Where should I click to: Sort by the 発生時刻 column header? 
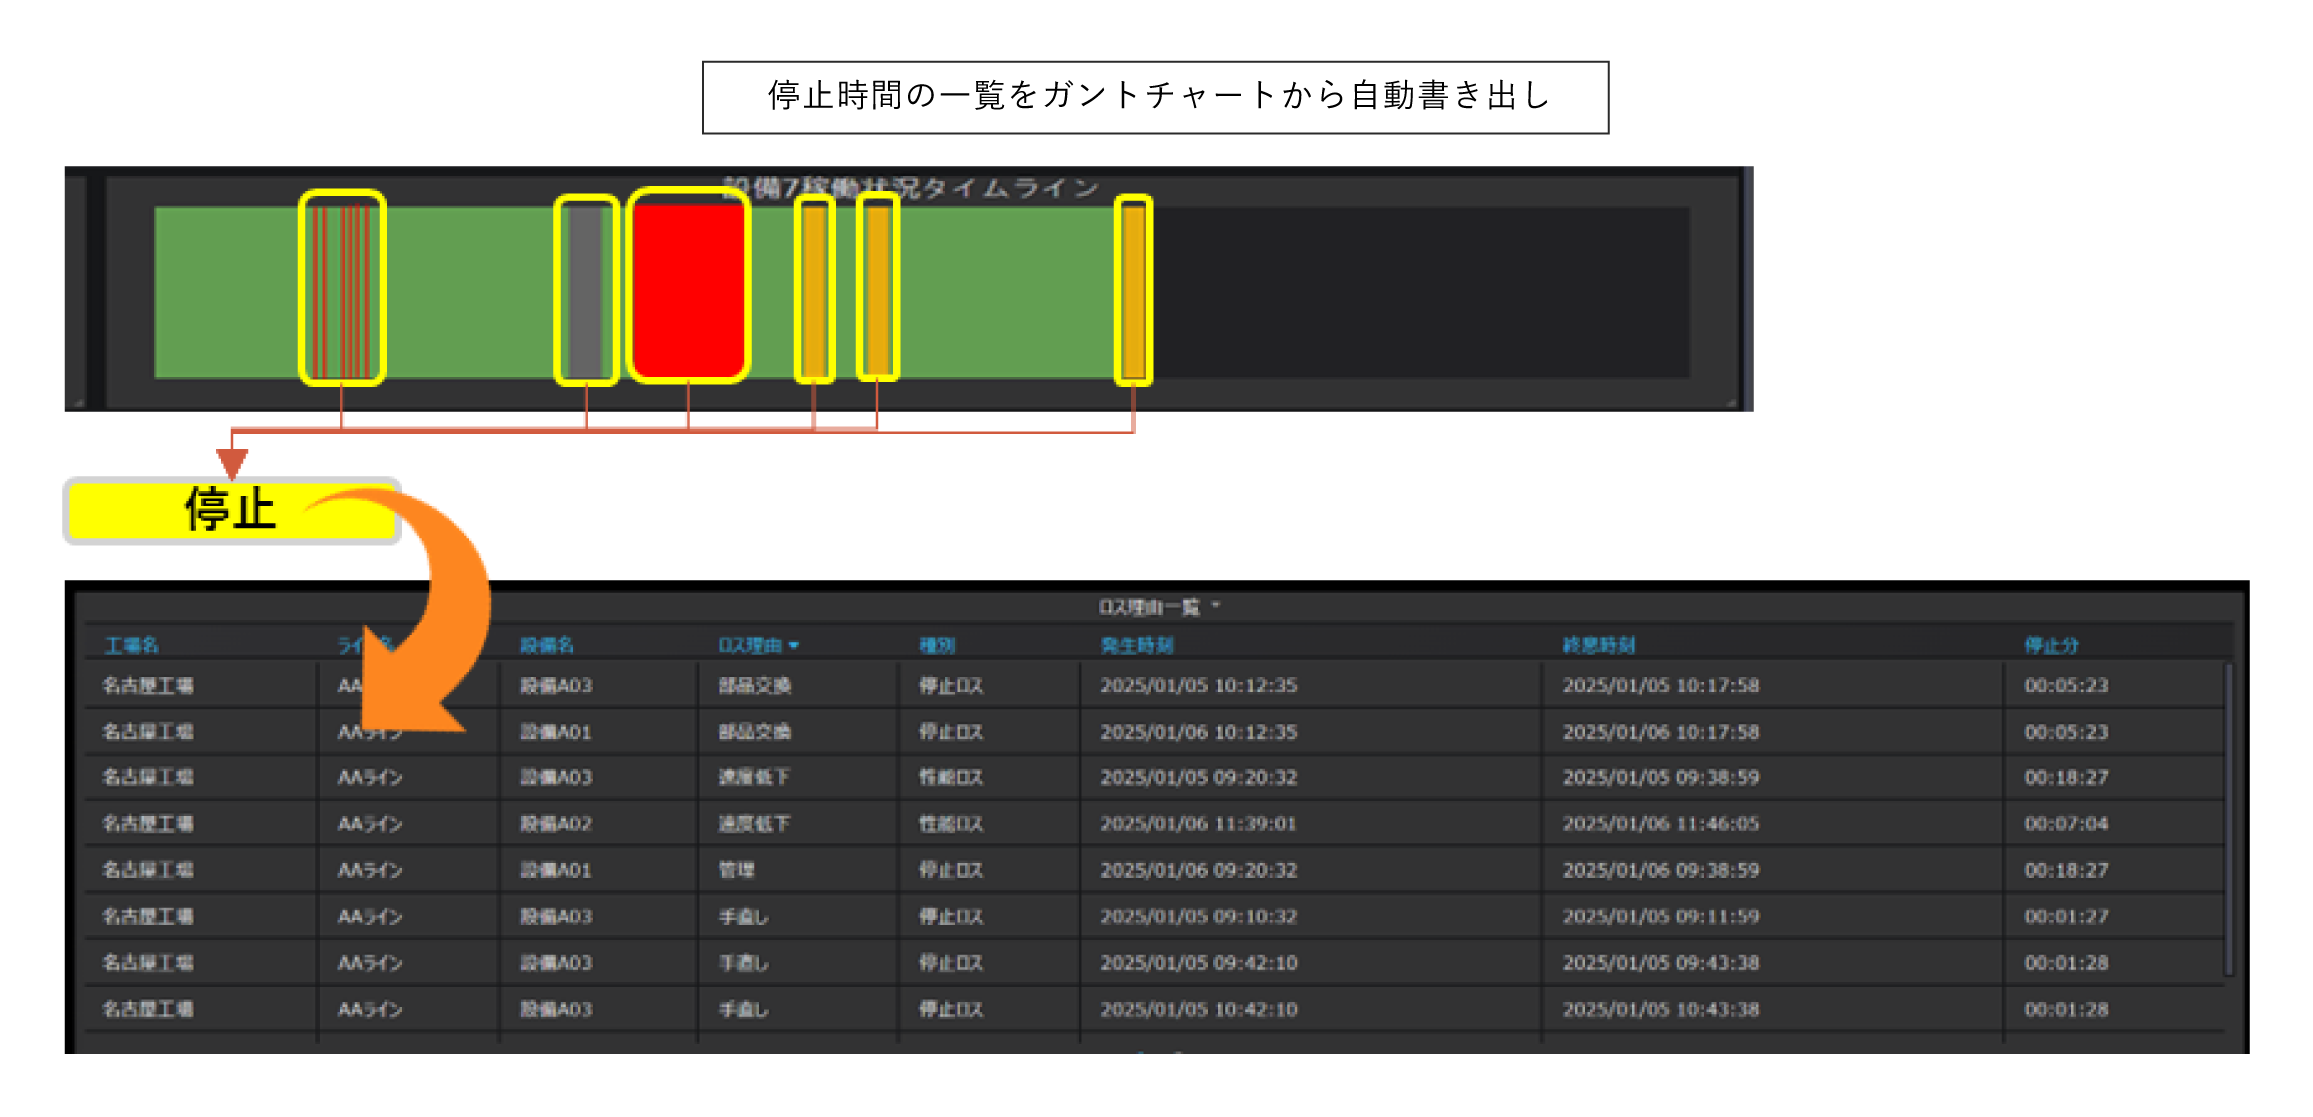coord(1136,646)
